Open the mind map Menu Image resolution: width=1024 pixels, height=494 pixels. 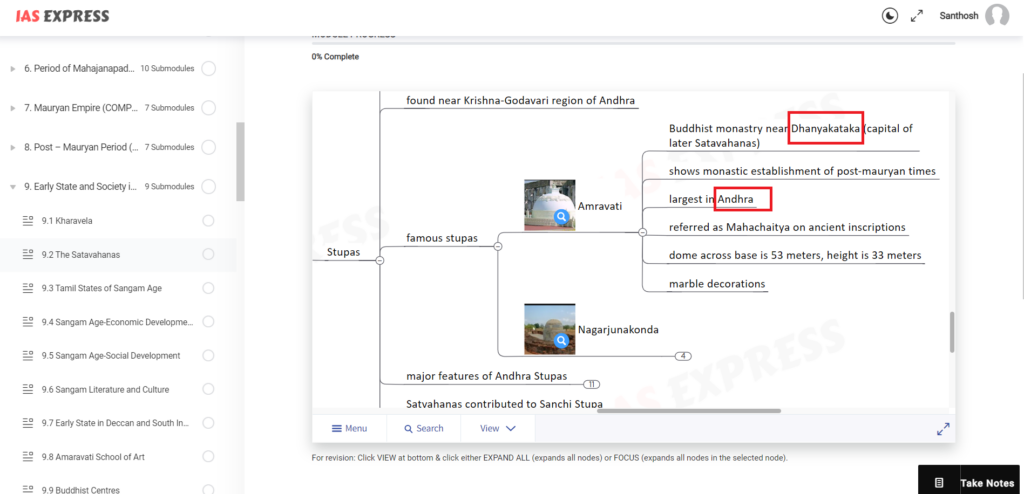349,429
